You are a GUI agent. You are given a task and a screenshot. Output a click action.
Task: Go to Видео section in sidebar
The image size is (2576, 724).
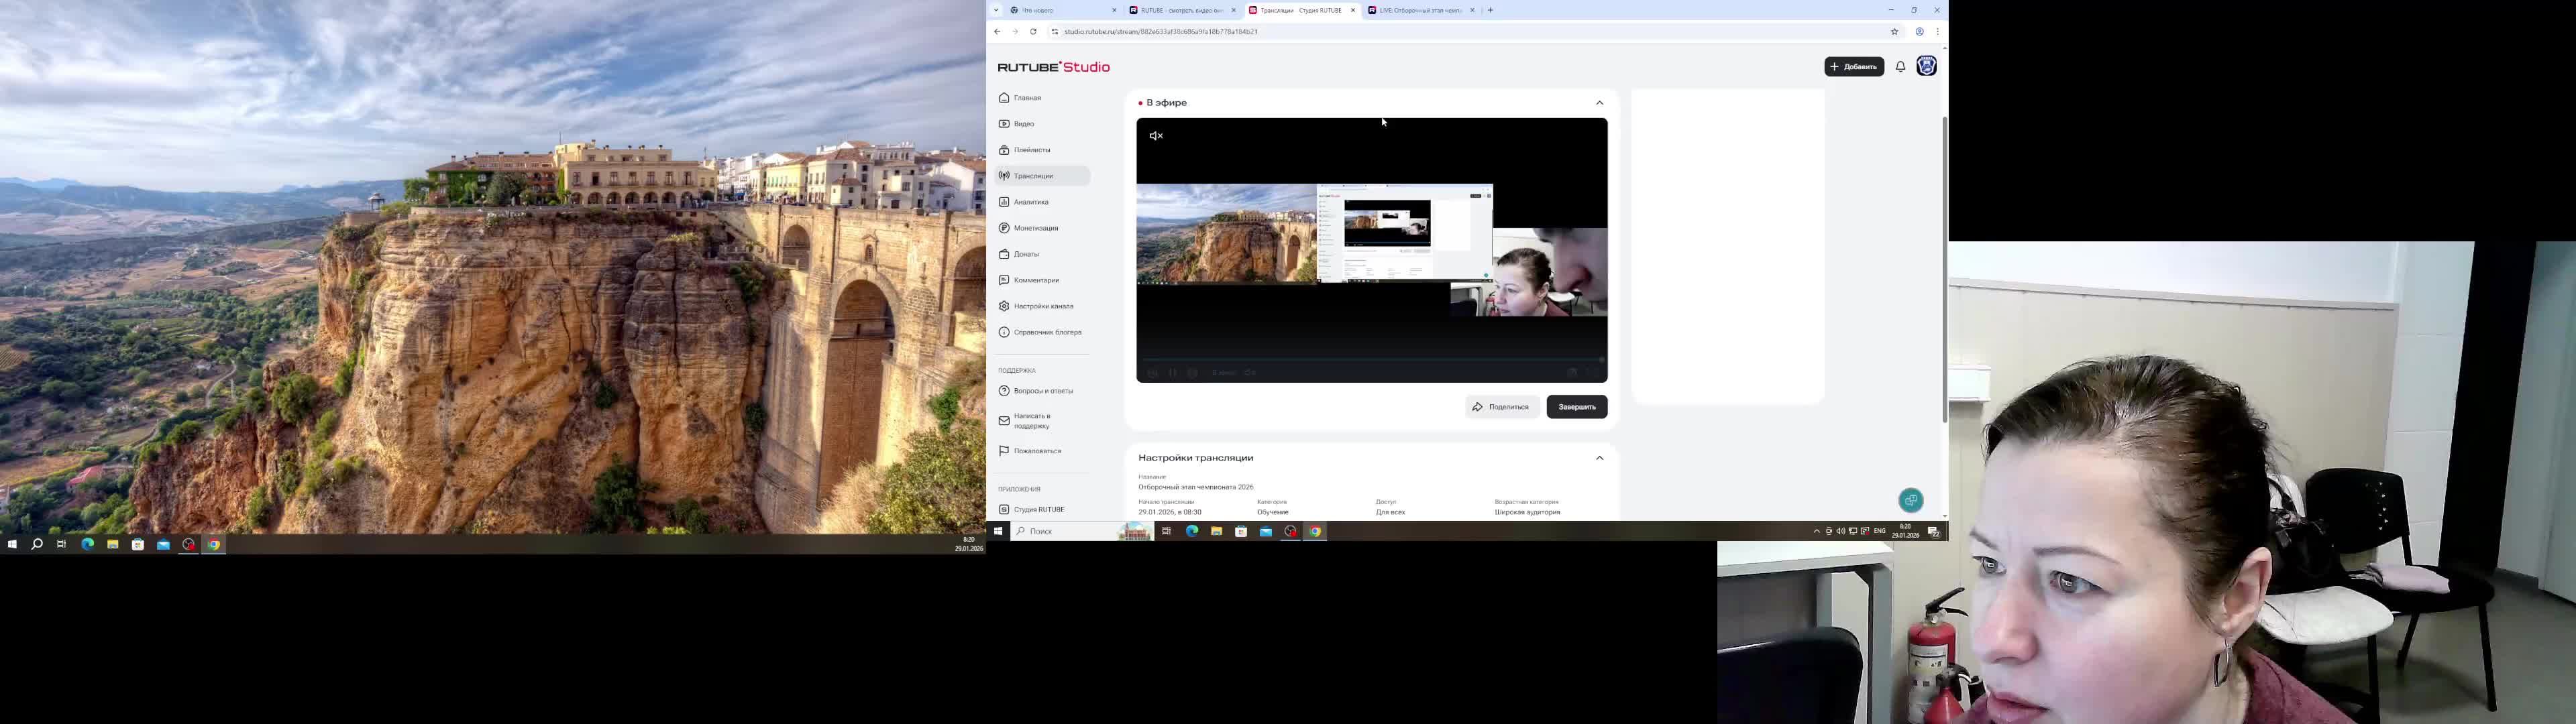pyautogui.click(x=1023, y=124)
